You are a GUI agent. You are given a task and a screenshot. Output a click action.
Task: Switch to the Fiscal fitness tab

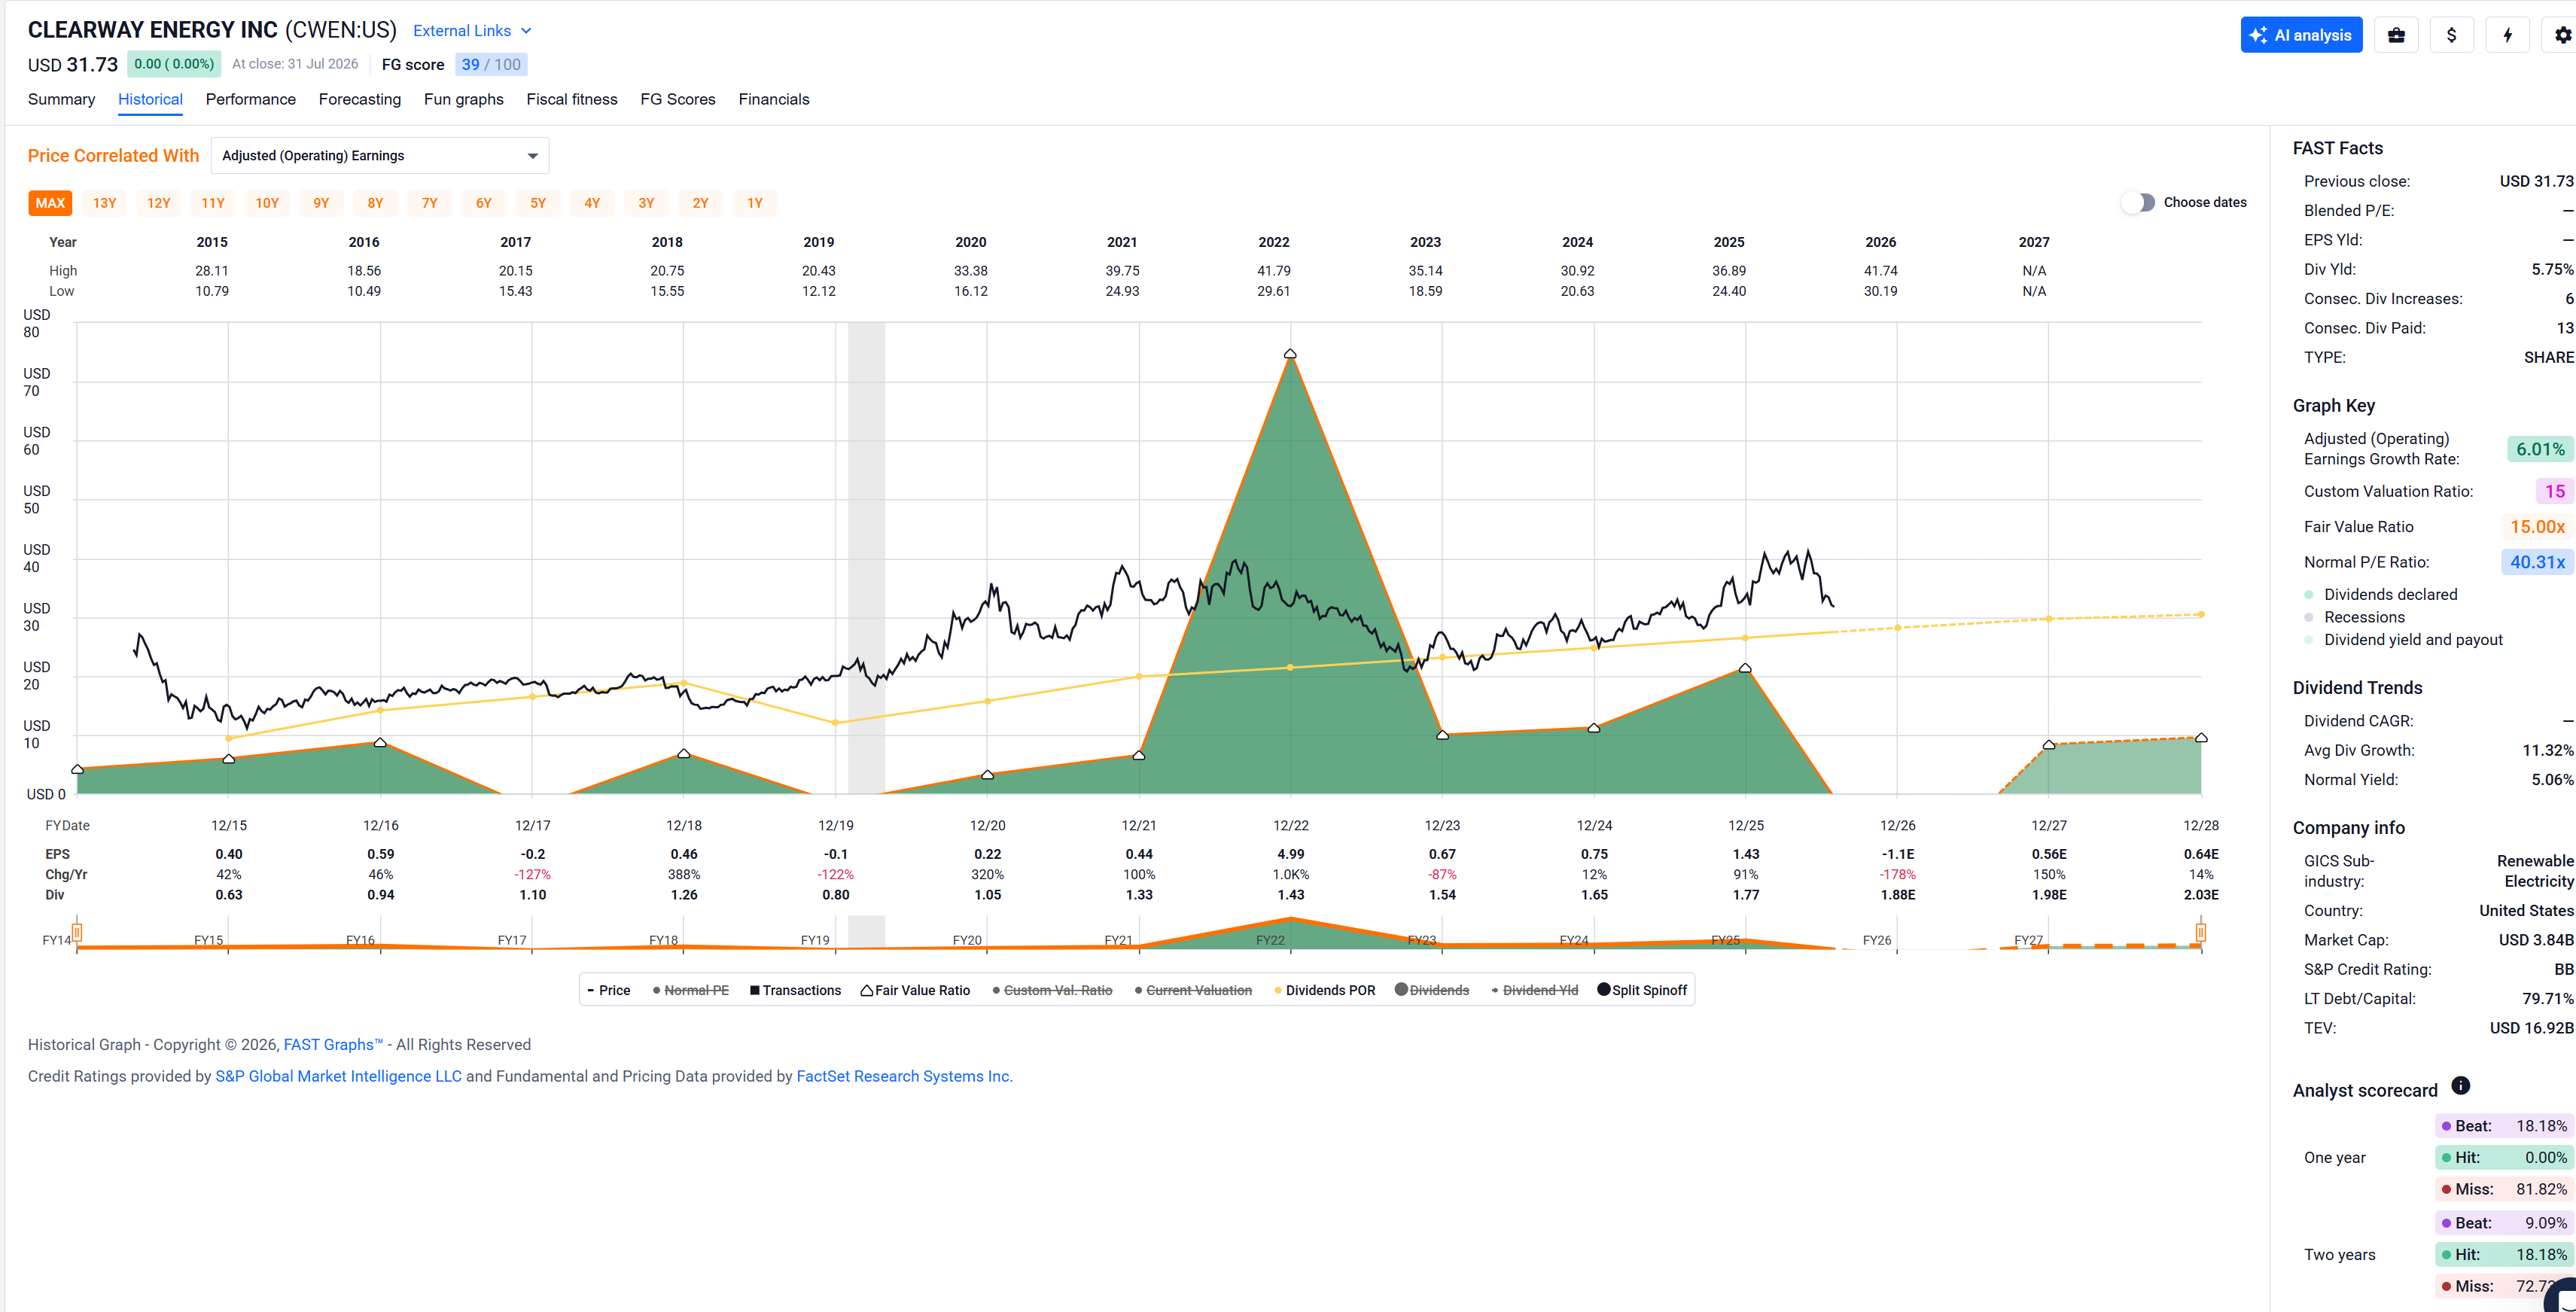(x=572, y=99)
